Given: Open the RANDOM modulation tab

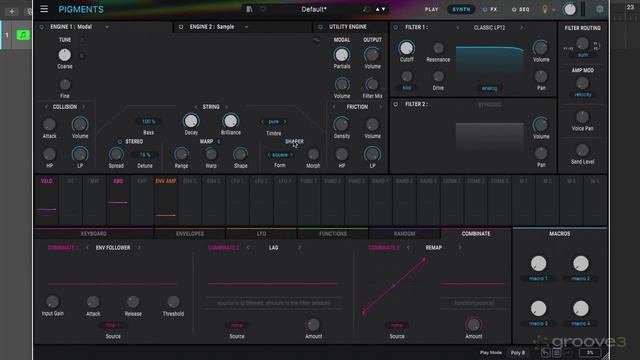Looking at the screenshot, I should click(404, 233).
